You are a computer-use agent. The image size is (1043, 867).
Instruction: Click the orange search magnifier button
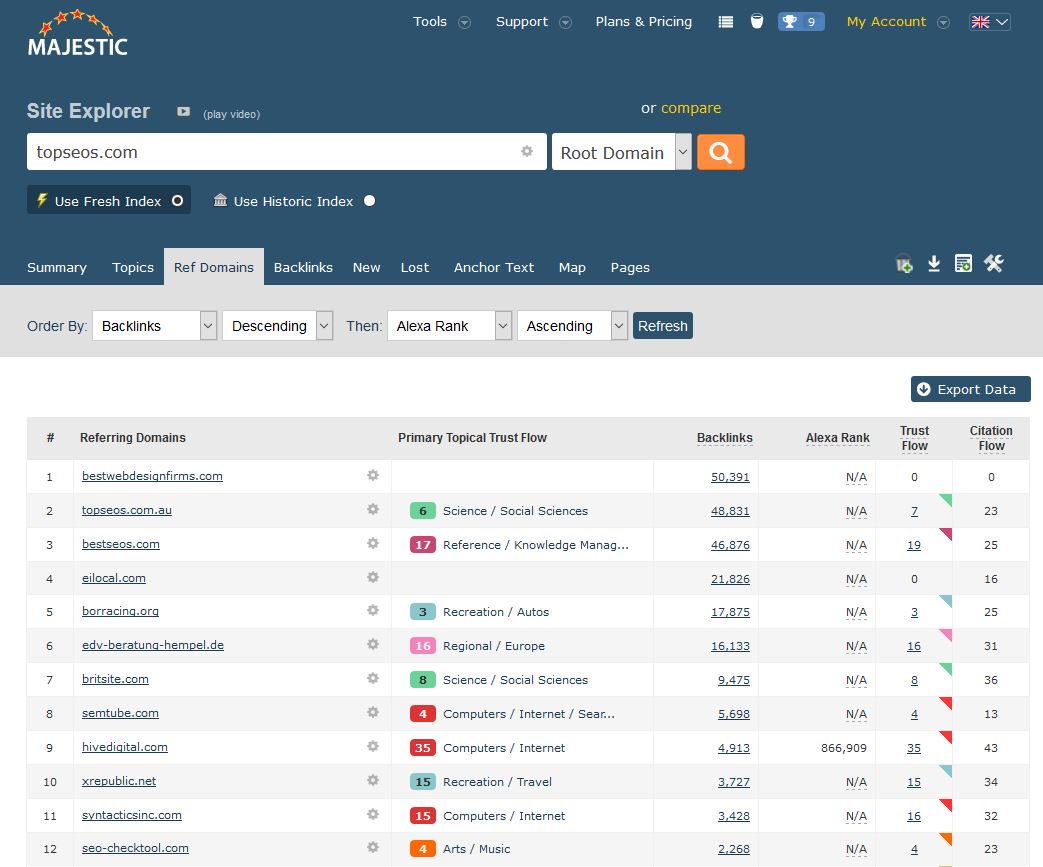click(x=720, y=152)
